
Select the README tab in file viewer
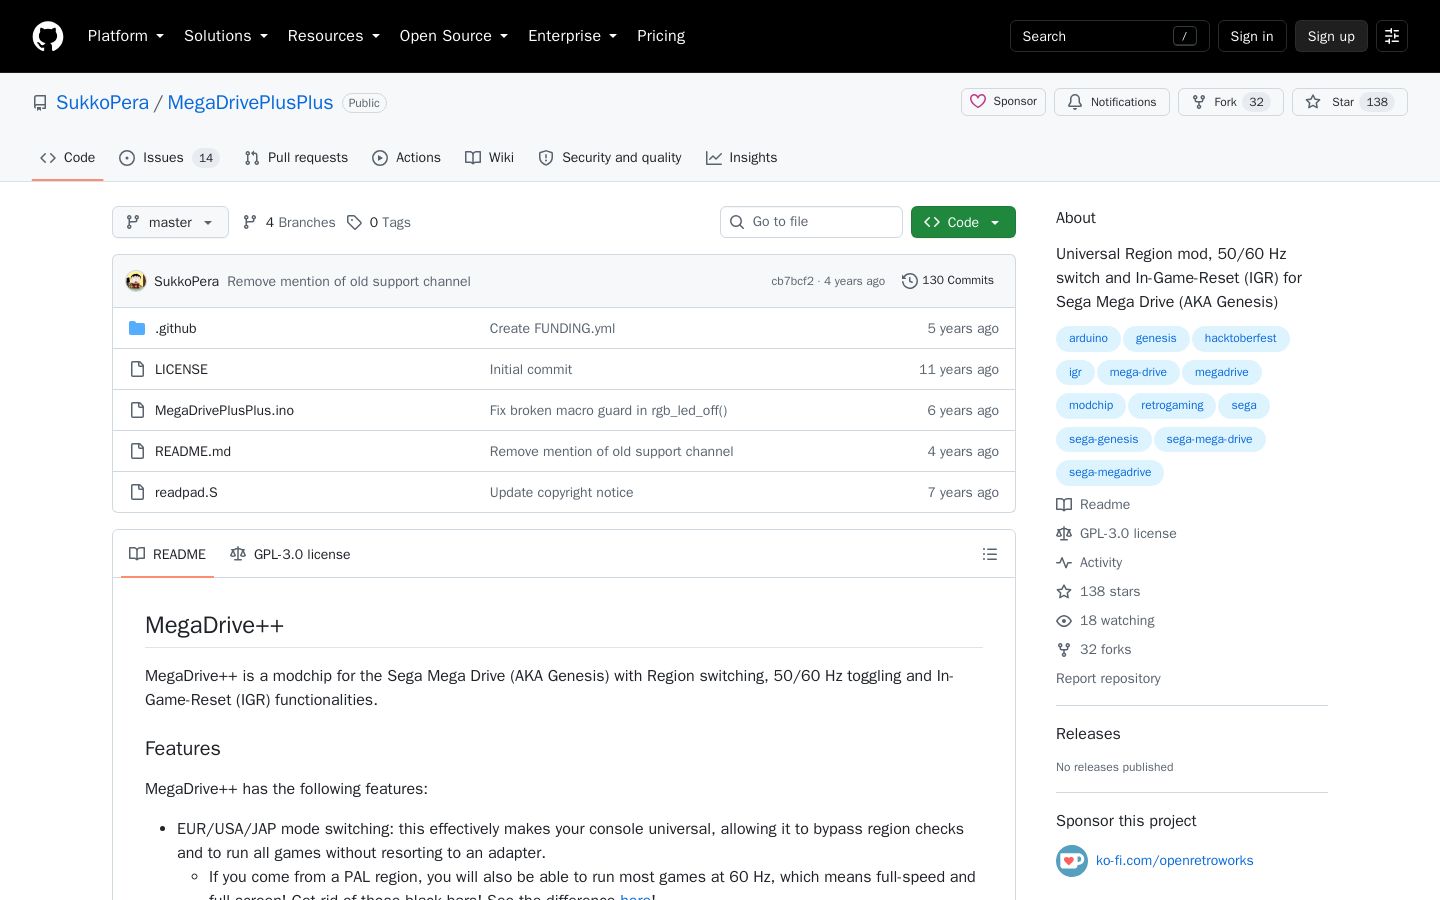pos(168,554)
